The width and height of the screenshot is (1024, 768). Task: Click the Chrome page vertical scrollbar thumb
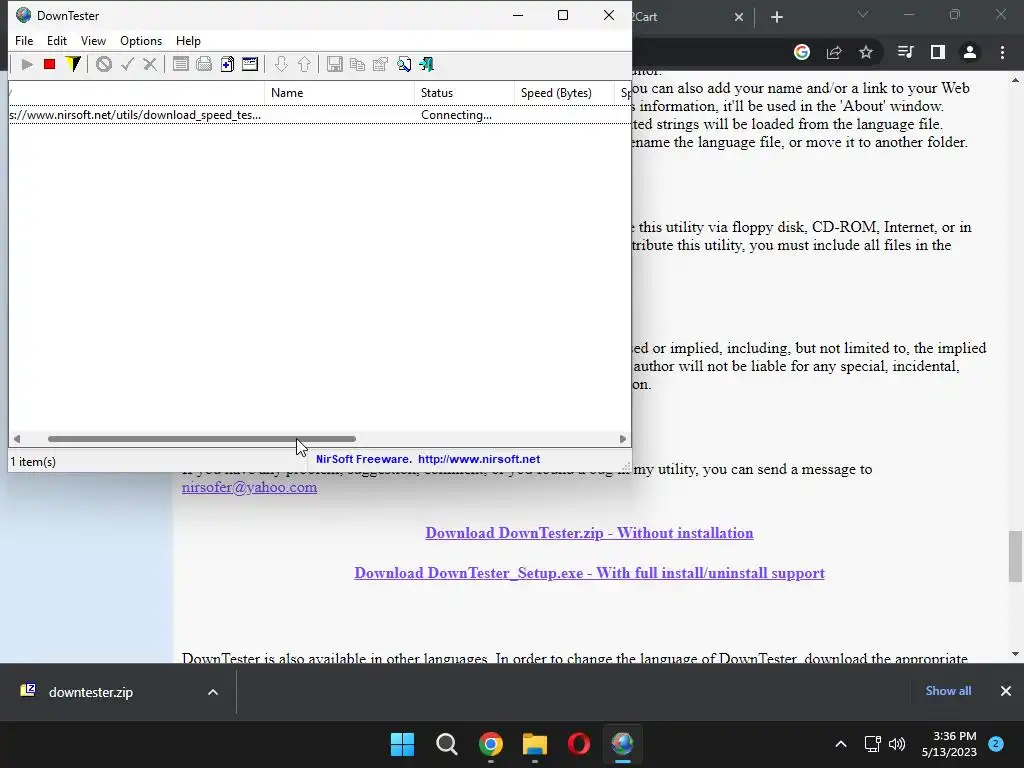click(x=1015, y=556)
